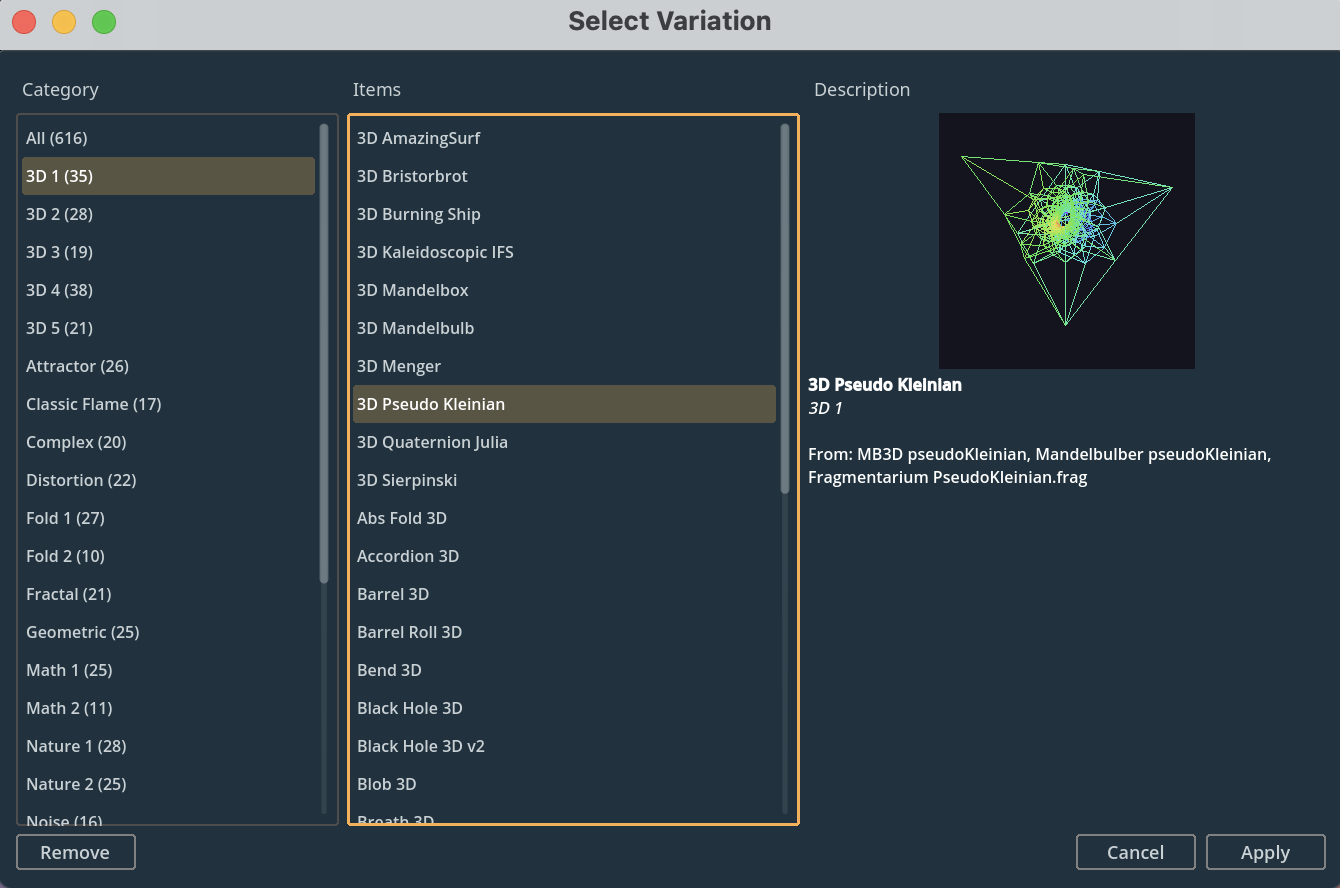Image resolution: width=1340 pixels, height=888 pixels.
Task: Pick the Math 1 (25) category
Action: click(x=168, y=670)
